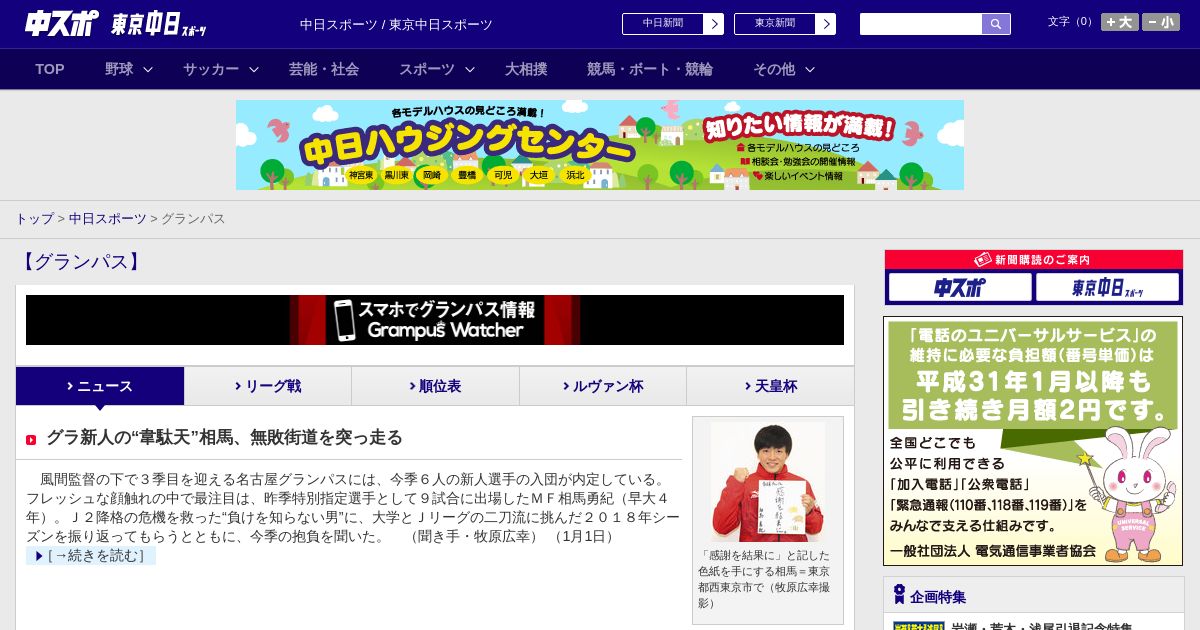Open the 中日新聞 link button

pos(672,24)
